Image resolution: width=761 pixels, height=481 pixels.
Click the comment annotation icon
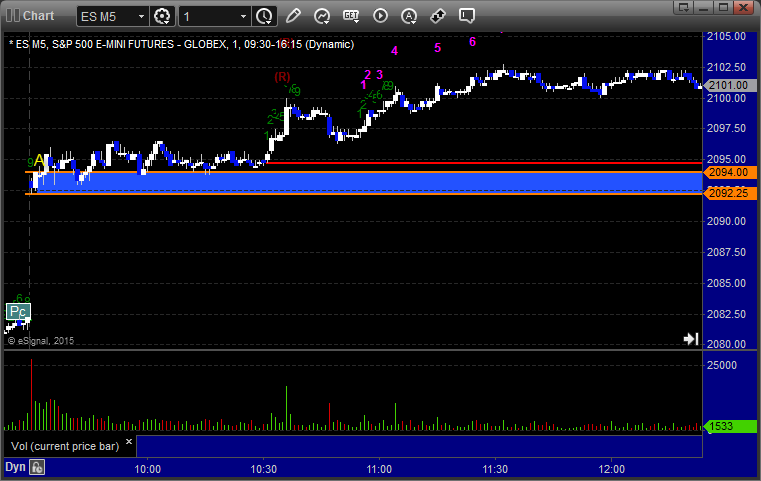[467, 16]
